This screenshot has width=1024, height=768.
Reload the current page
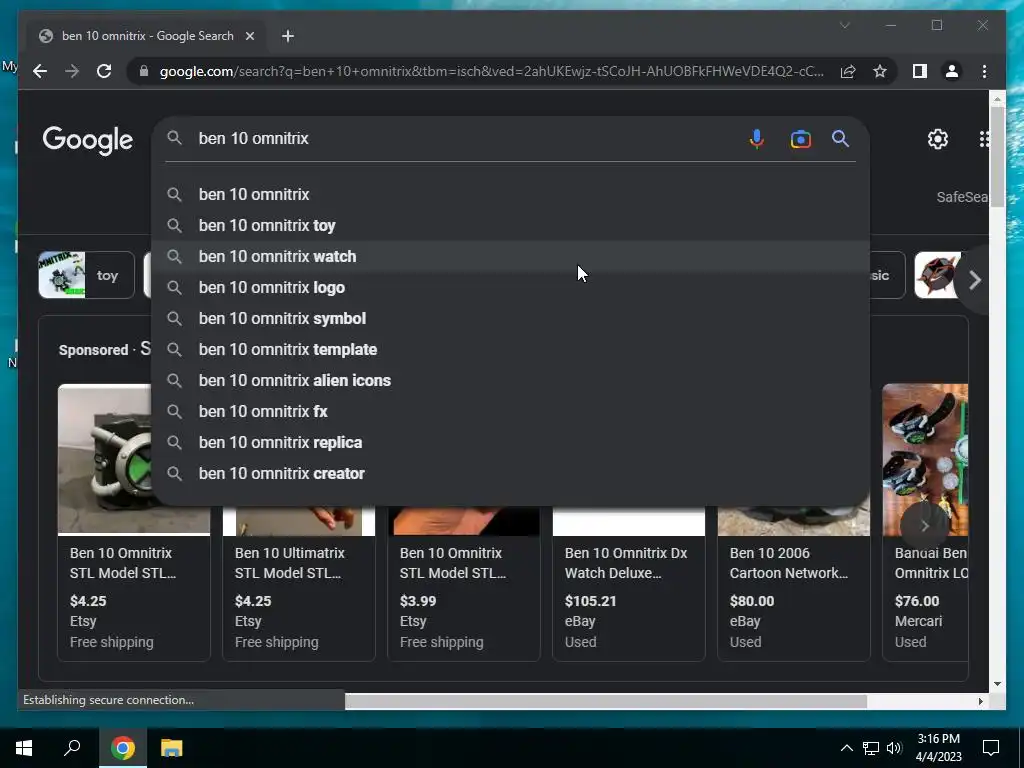click(x=104, y=71)
